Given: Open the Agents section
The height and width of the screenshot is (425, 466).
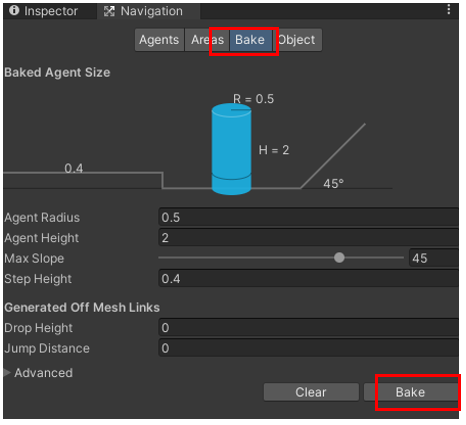Looking at the screenshot, I should click(159, 40).
